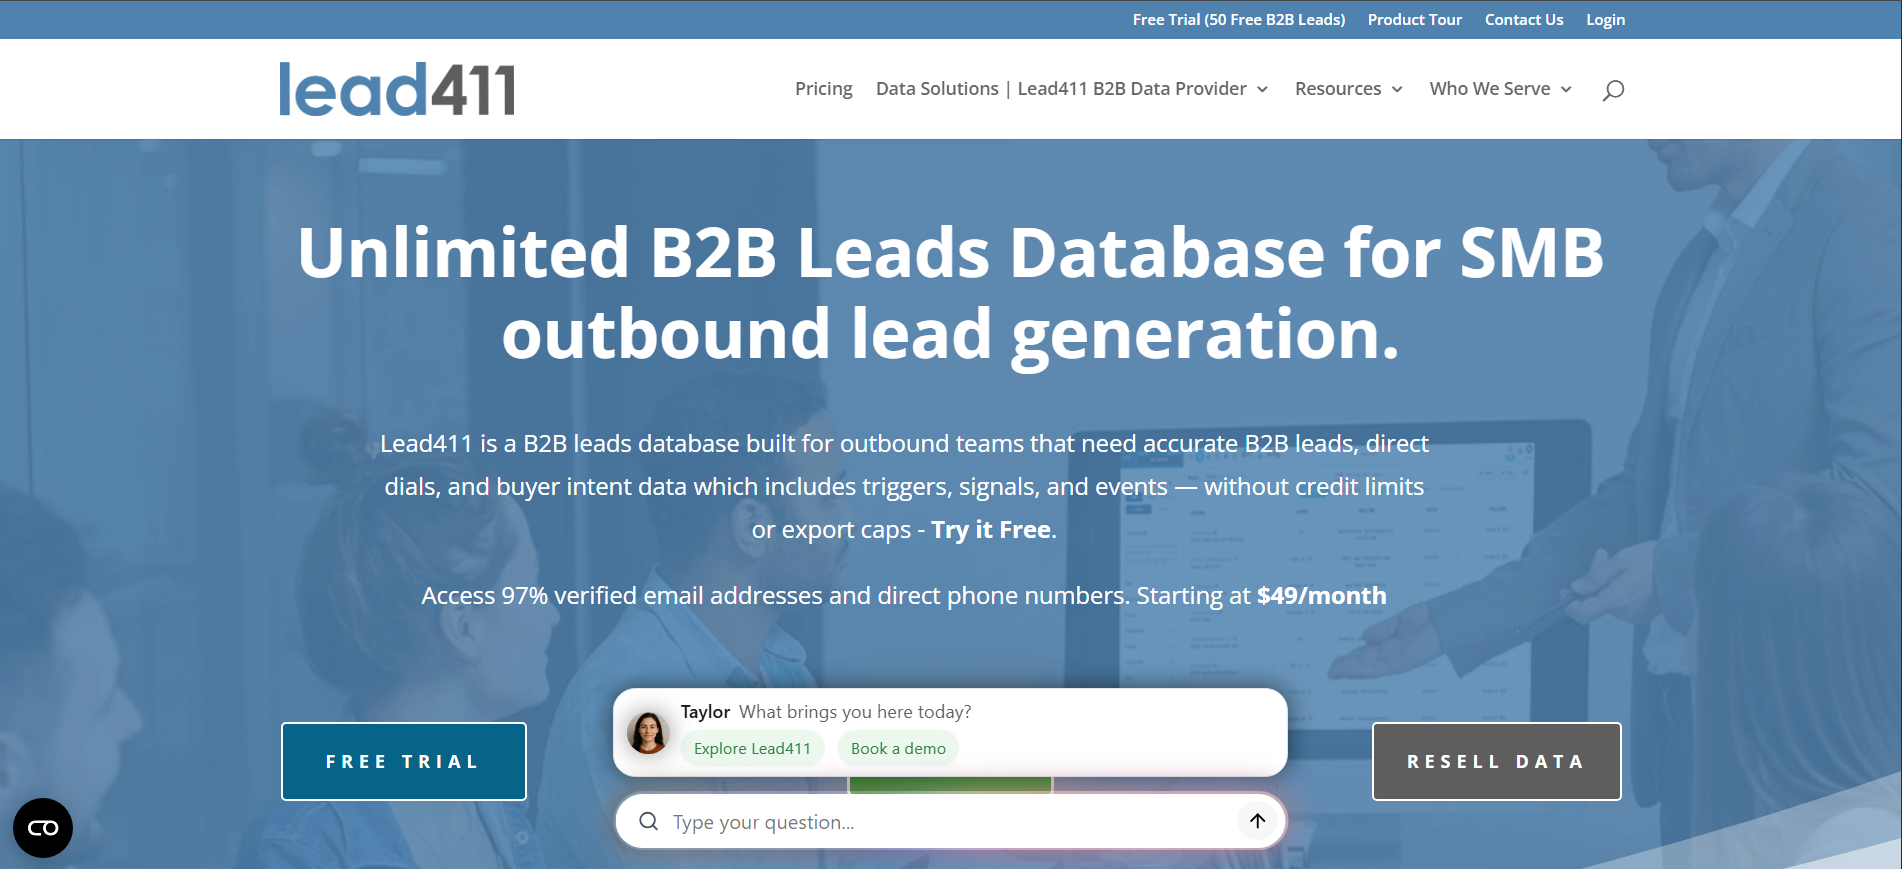Click the lead411 logo

pos(397,89)
